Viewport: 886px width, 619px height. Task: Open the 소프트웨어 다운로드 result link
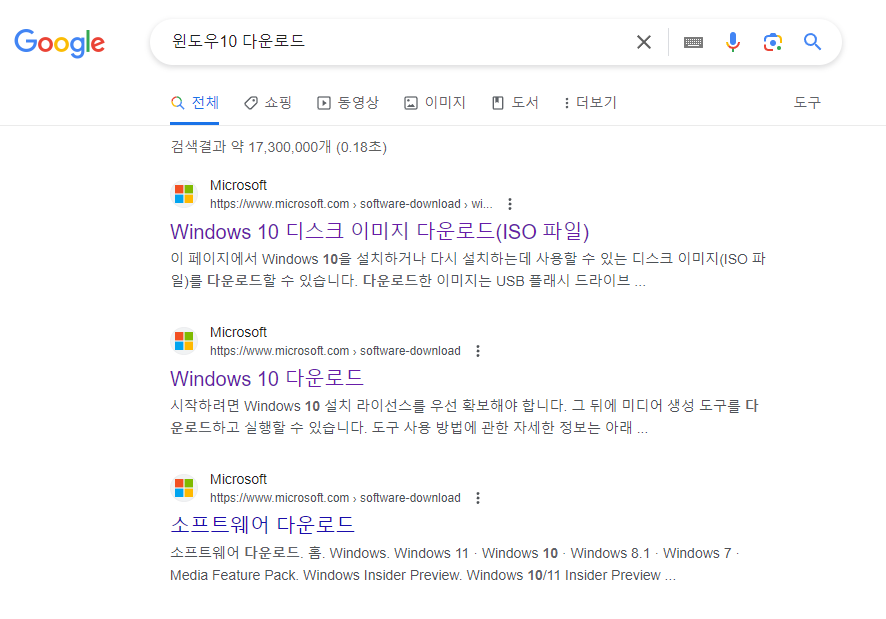[262, 525]
